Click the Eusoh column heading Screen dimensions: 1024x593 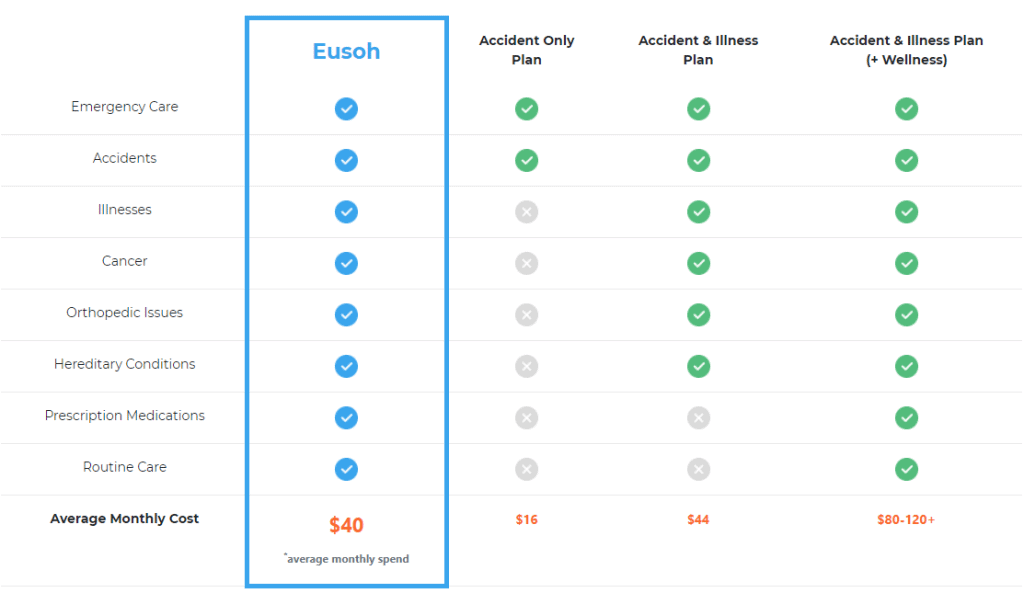[346, 51]
